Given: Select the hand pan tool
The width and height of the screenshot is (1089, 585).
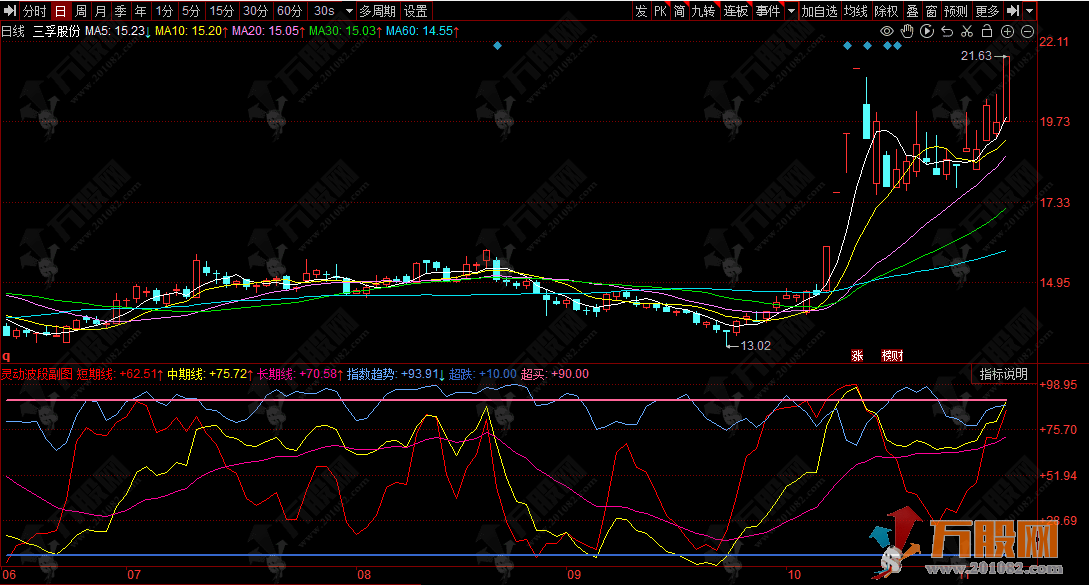Looking at the screenshot, I should click(907, 32).
